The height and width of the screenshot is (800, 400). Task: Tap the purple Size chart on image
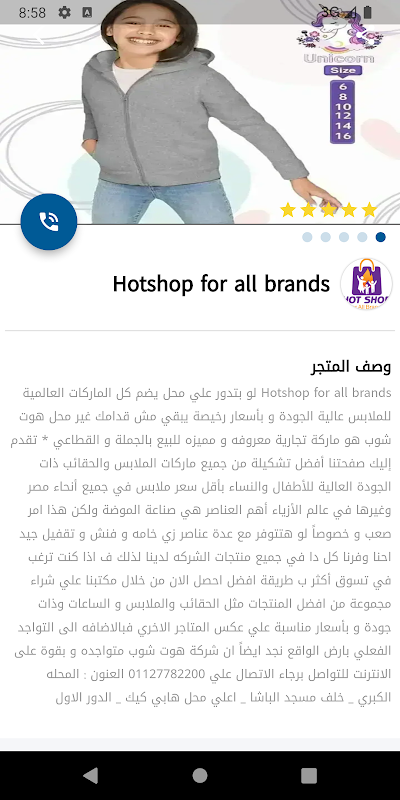(x=343, y=104)
